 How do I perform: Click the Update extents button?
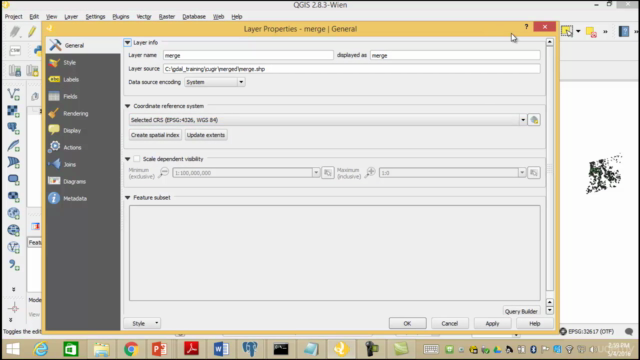coord(206,135)
